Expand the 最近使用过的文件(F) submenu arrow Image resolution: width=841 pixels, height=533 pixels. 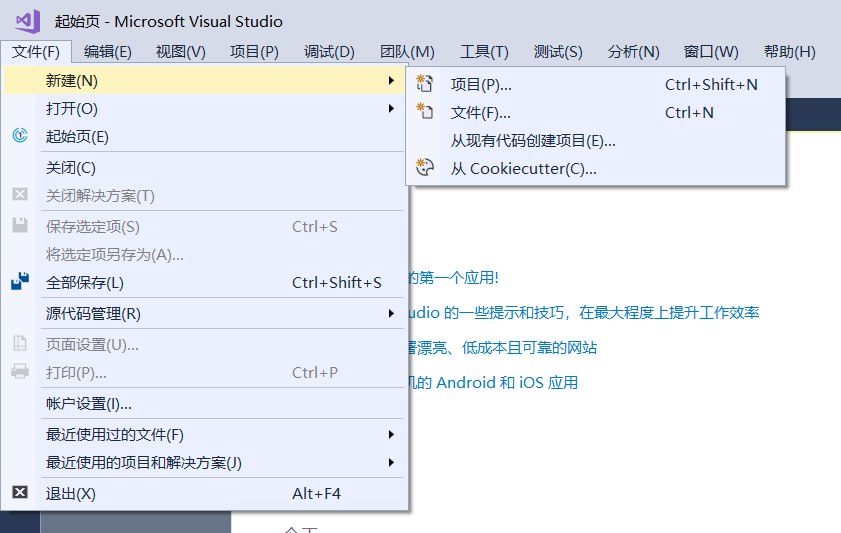[391, 434]
